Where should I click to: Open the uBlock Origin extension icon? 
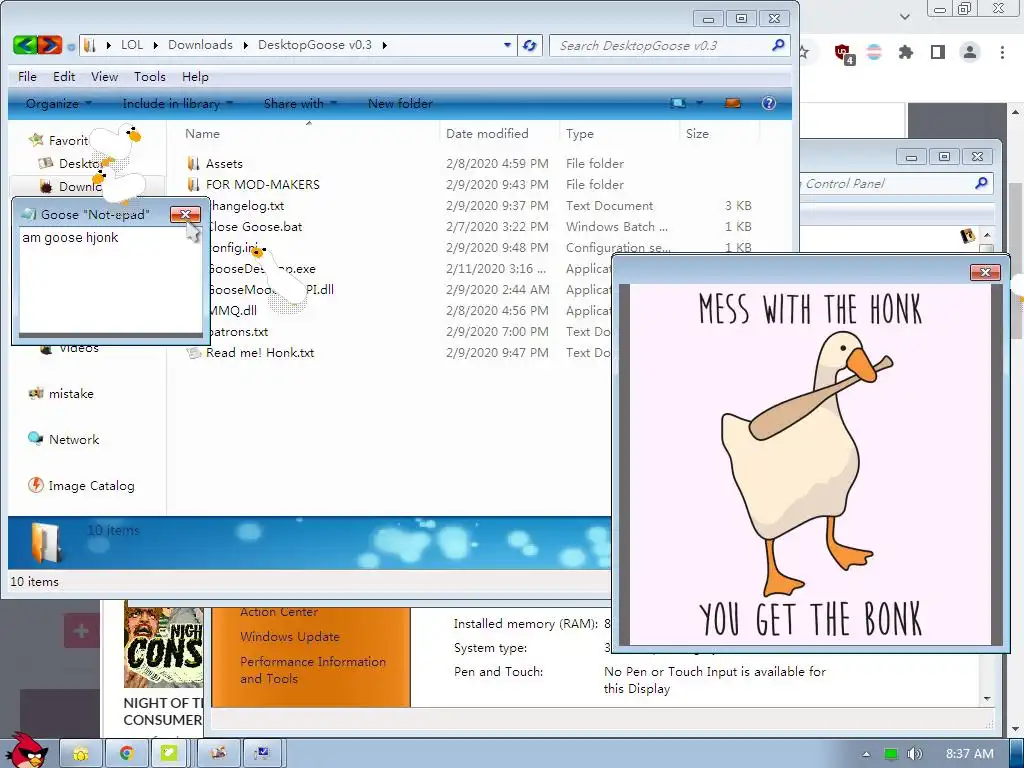[843, 53]
